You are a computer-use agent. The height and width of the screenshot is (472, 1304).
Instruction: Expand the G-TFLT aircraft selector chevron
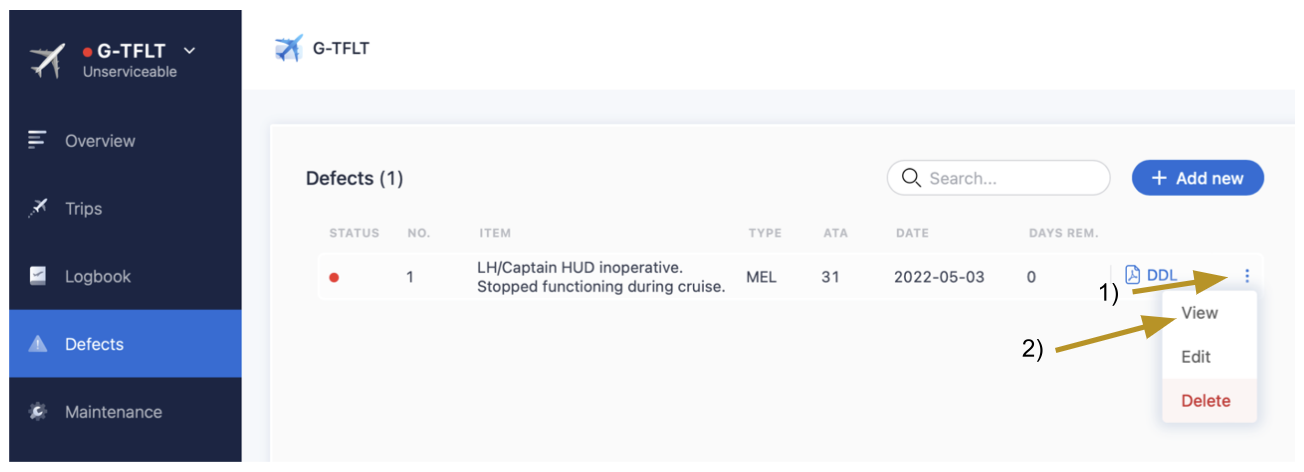(x=191, y=51)
